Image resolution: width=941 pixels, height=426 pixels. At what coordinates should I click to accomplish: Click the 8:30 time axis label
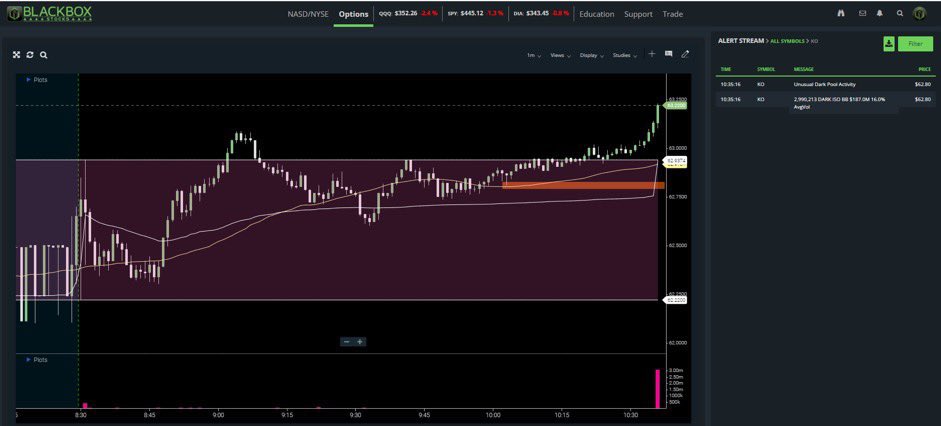[x=81, y=415]
